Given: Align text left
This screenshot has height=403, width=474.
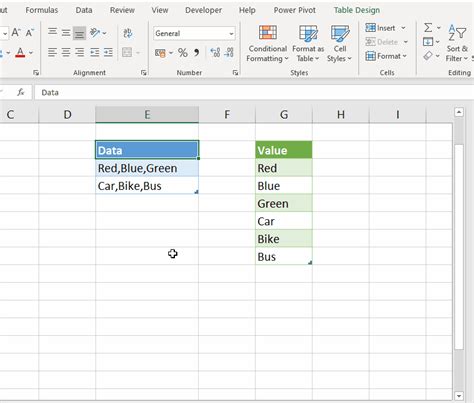Looking at the screenshot, I should 52,52.
